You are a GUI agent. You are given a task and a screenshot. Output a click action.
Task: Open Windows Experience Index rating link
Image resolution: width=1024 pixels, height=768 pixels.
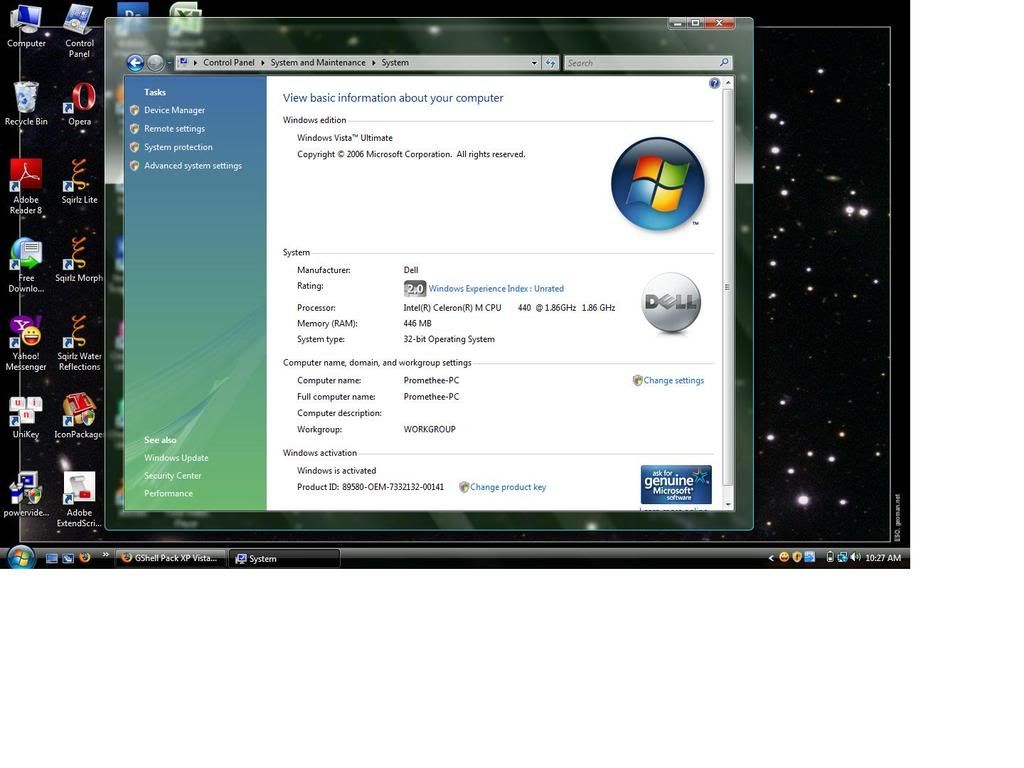click(496, 289)
